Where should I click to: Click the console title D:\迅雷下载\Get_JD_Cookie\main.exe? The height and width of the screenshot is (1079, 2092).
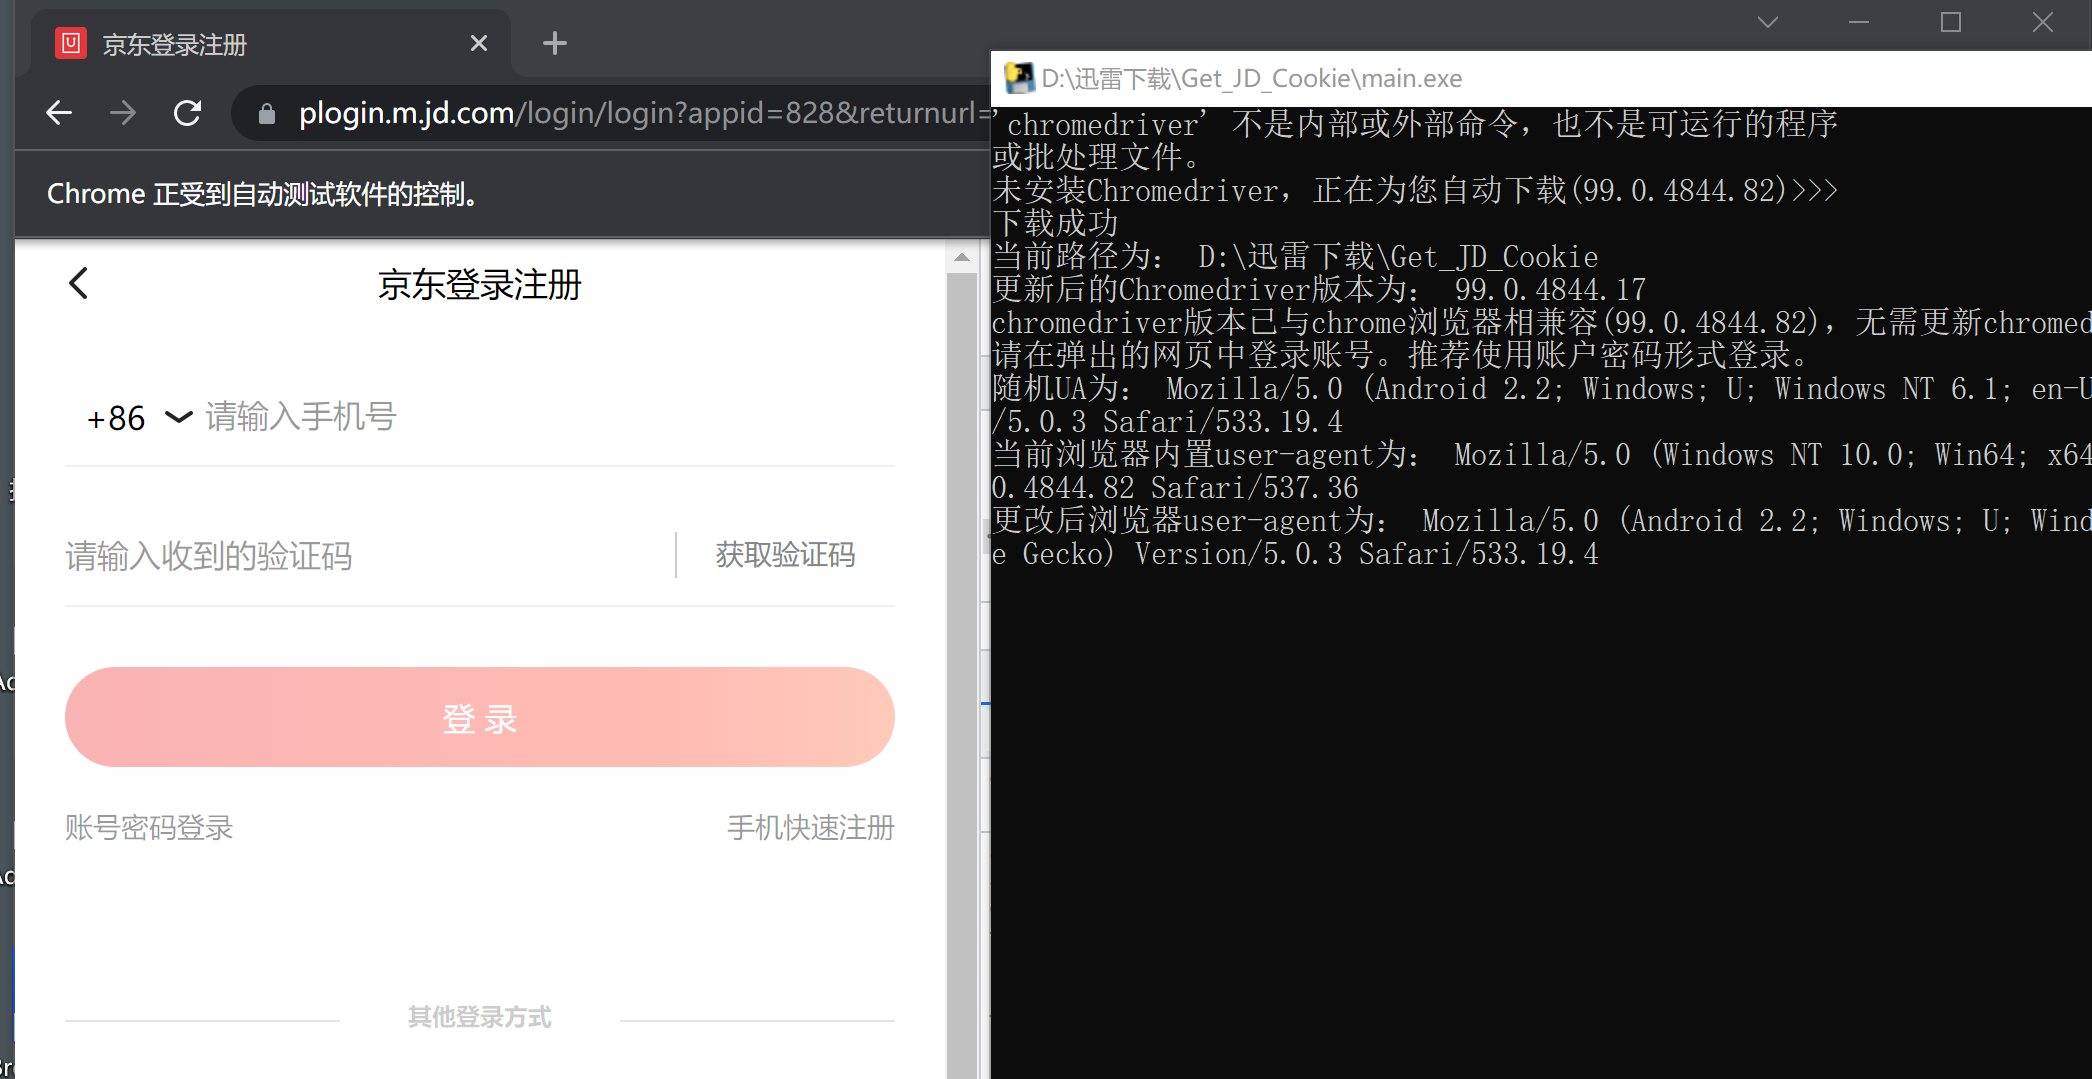tap(1251, 78)
